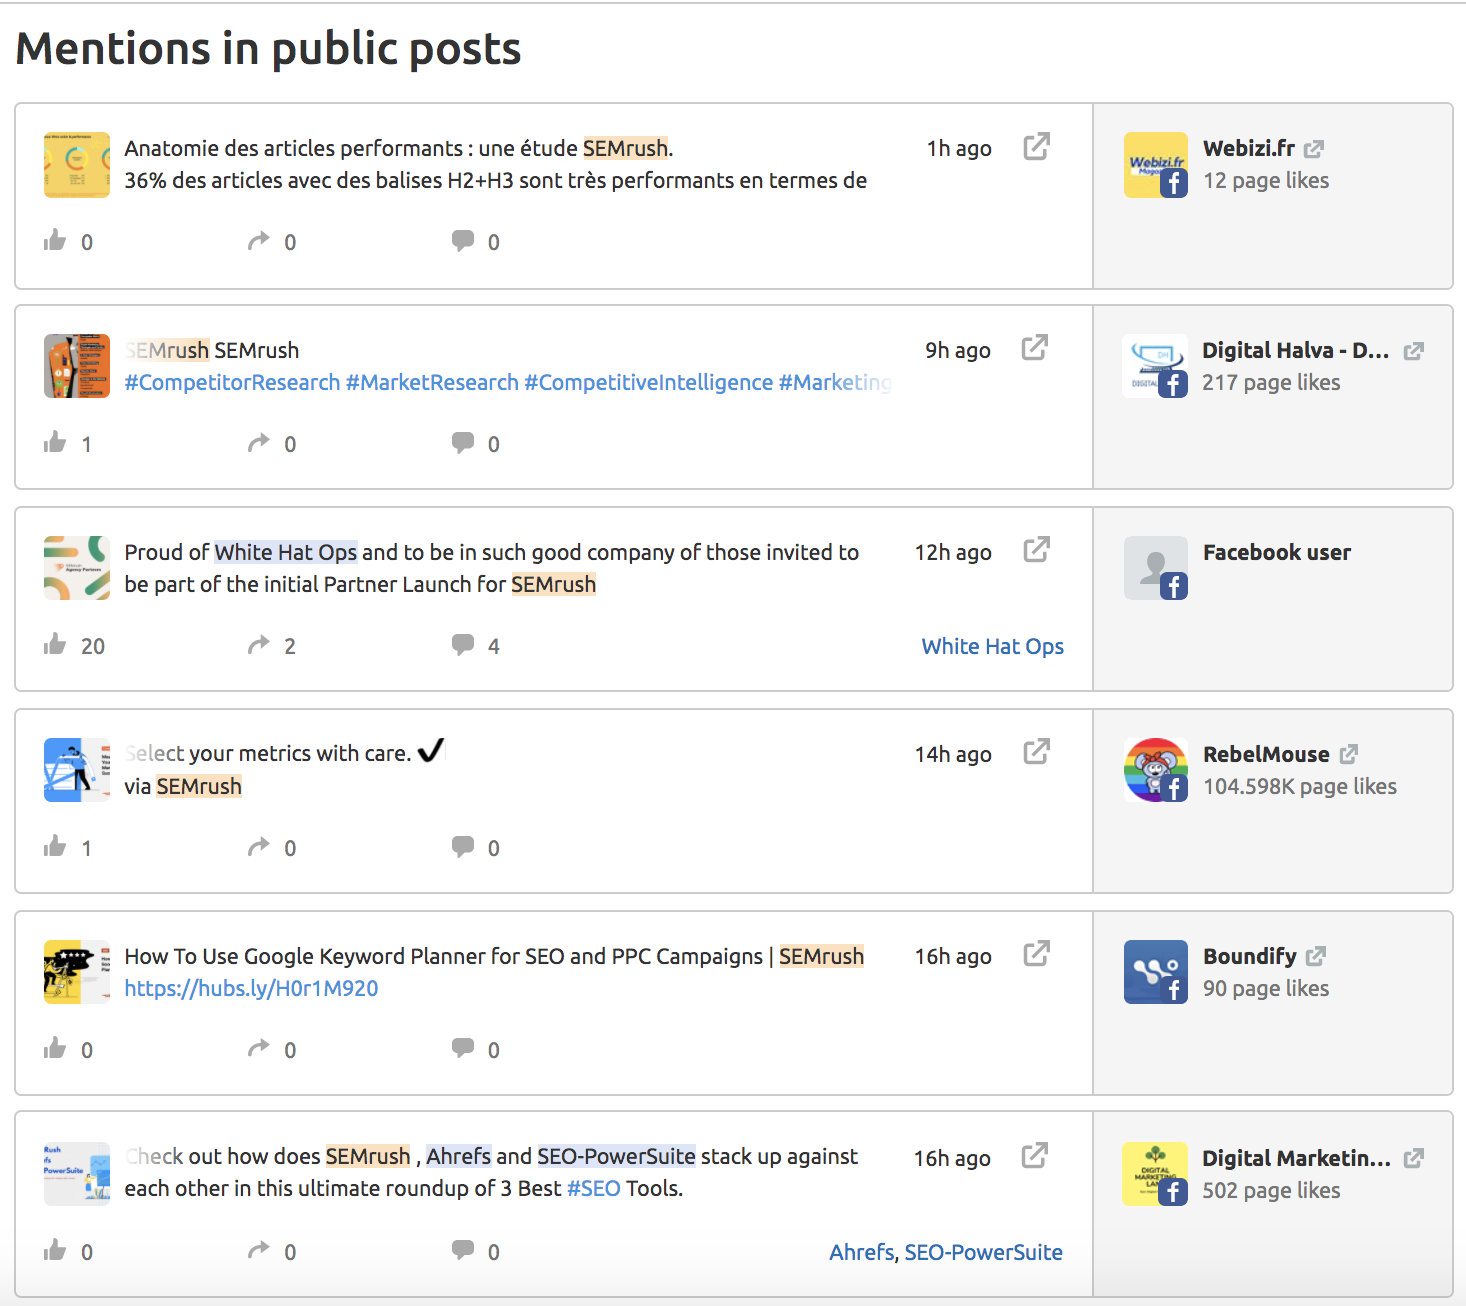This screenshot has height=1306, width=1466.
Task: Open the Webizi.fr page name
Action: pos(1249,148)
